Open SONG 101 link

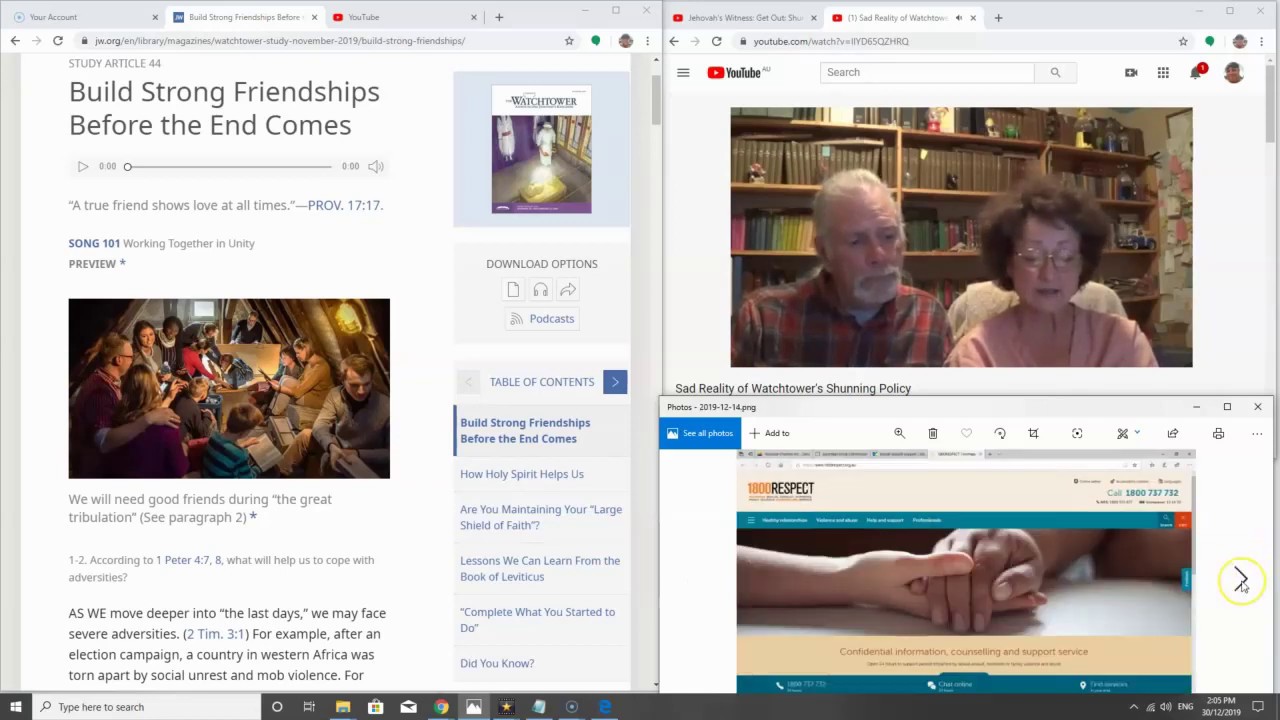[x=94, y=243]
